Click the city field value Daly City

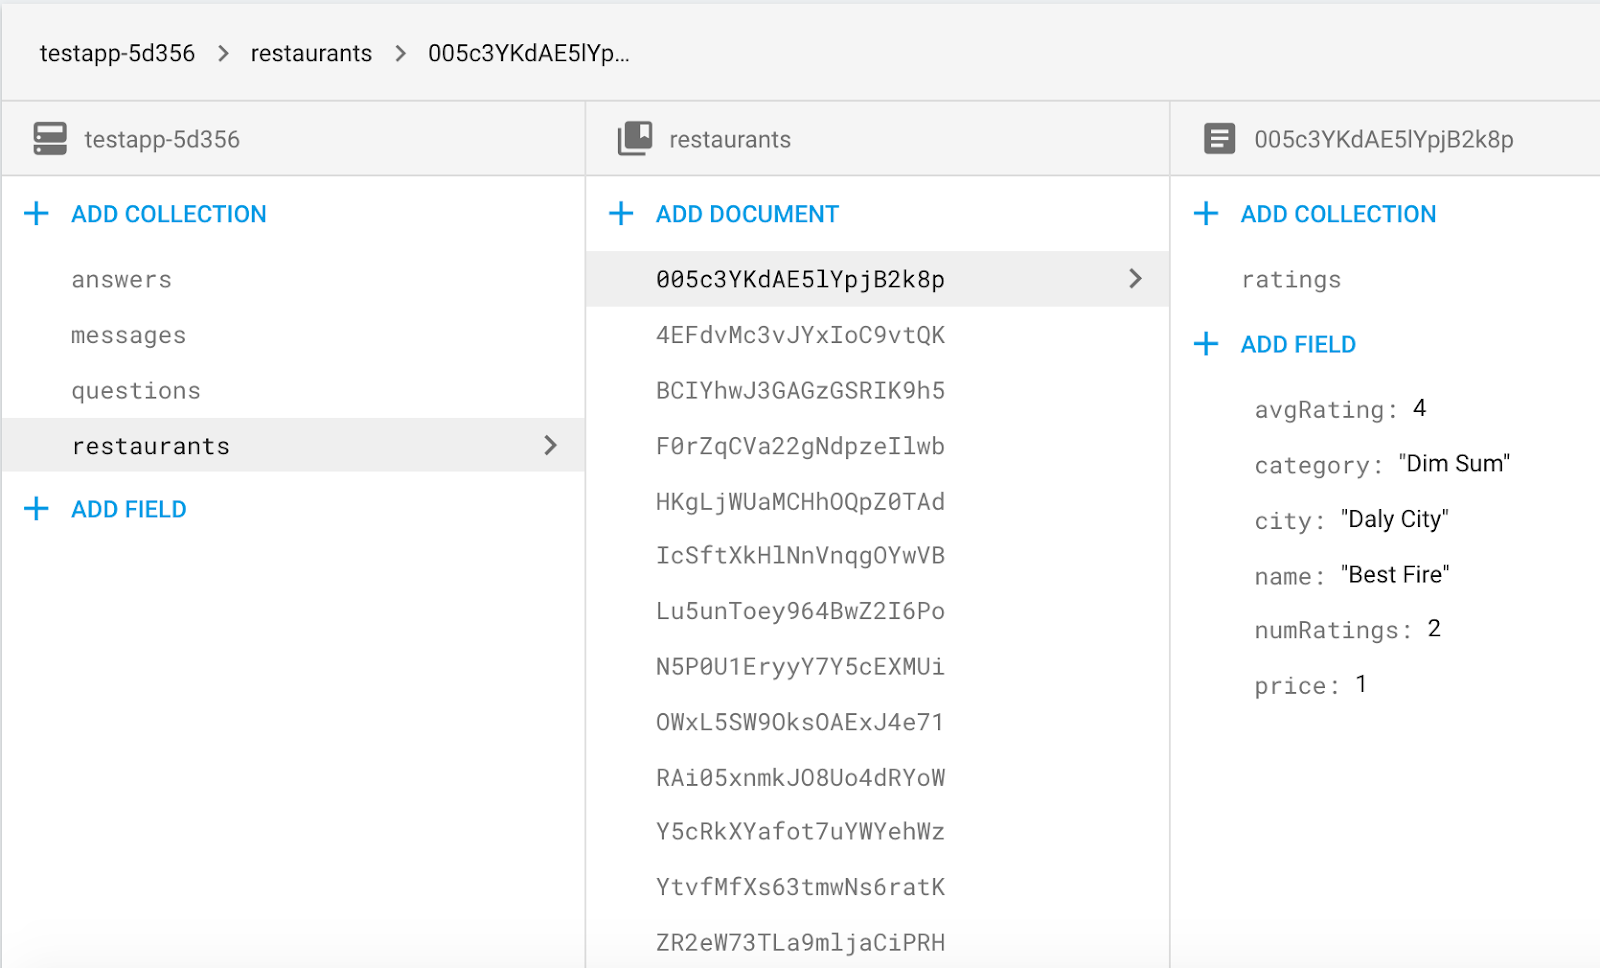(1394, 519)
